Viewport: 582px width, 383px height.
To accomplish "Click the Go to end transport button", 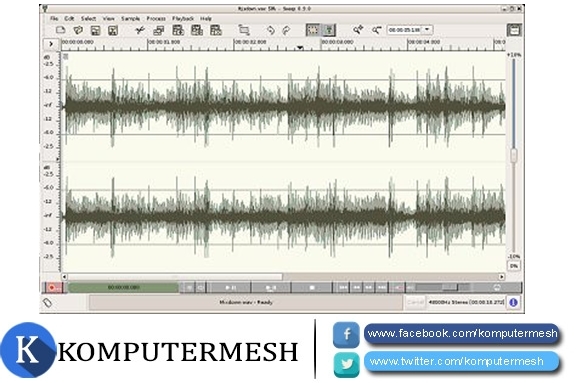I will (x=382, y=288).
